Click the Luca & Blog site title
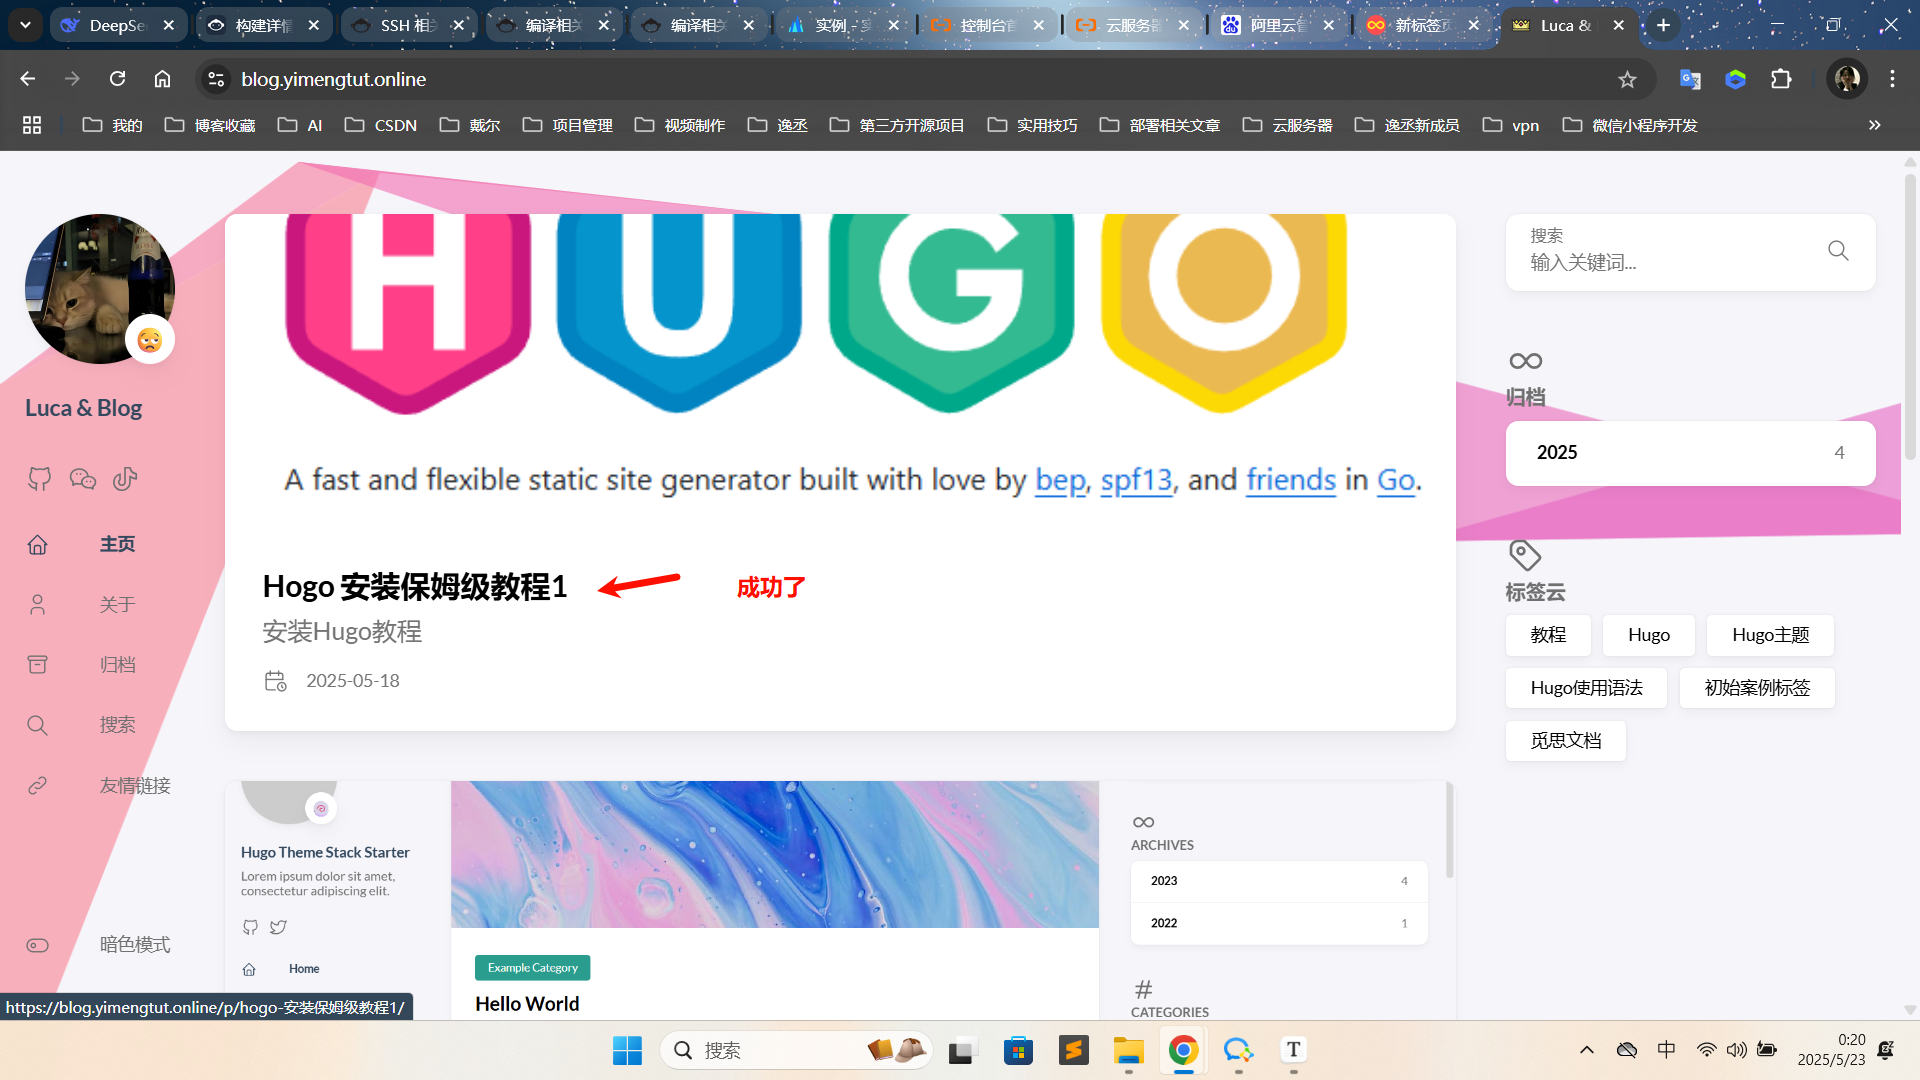 click(x=83, y=408)
